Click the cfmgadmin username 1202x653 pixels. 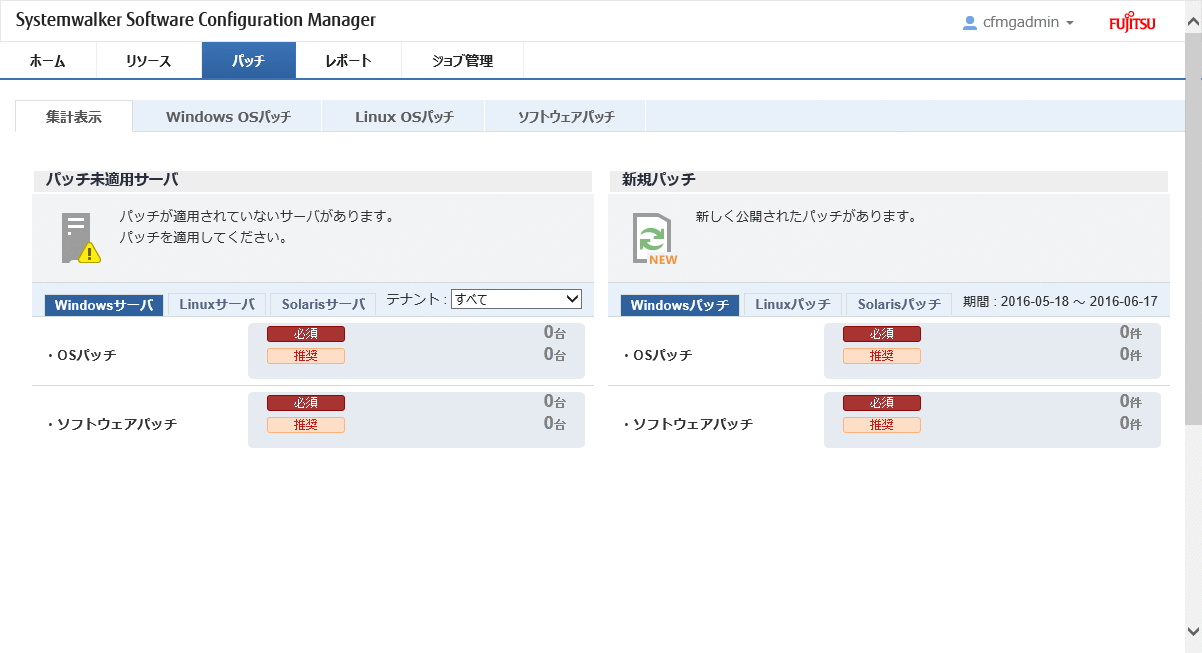click(x=1020, y=22)
